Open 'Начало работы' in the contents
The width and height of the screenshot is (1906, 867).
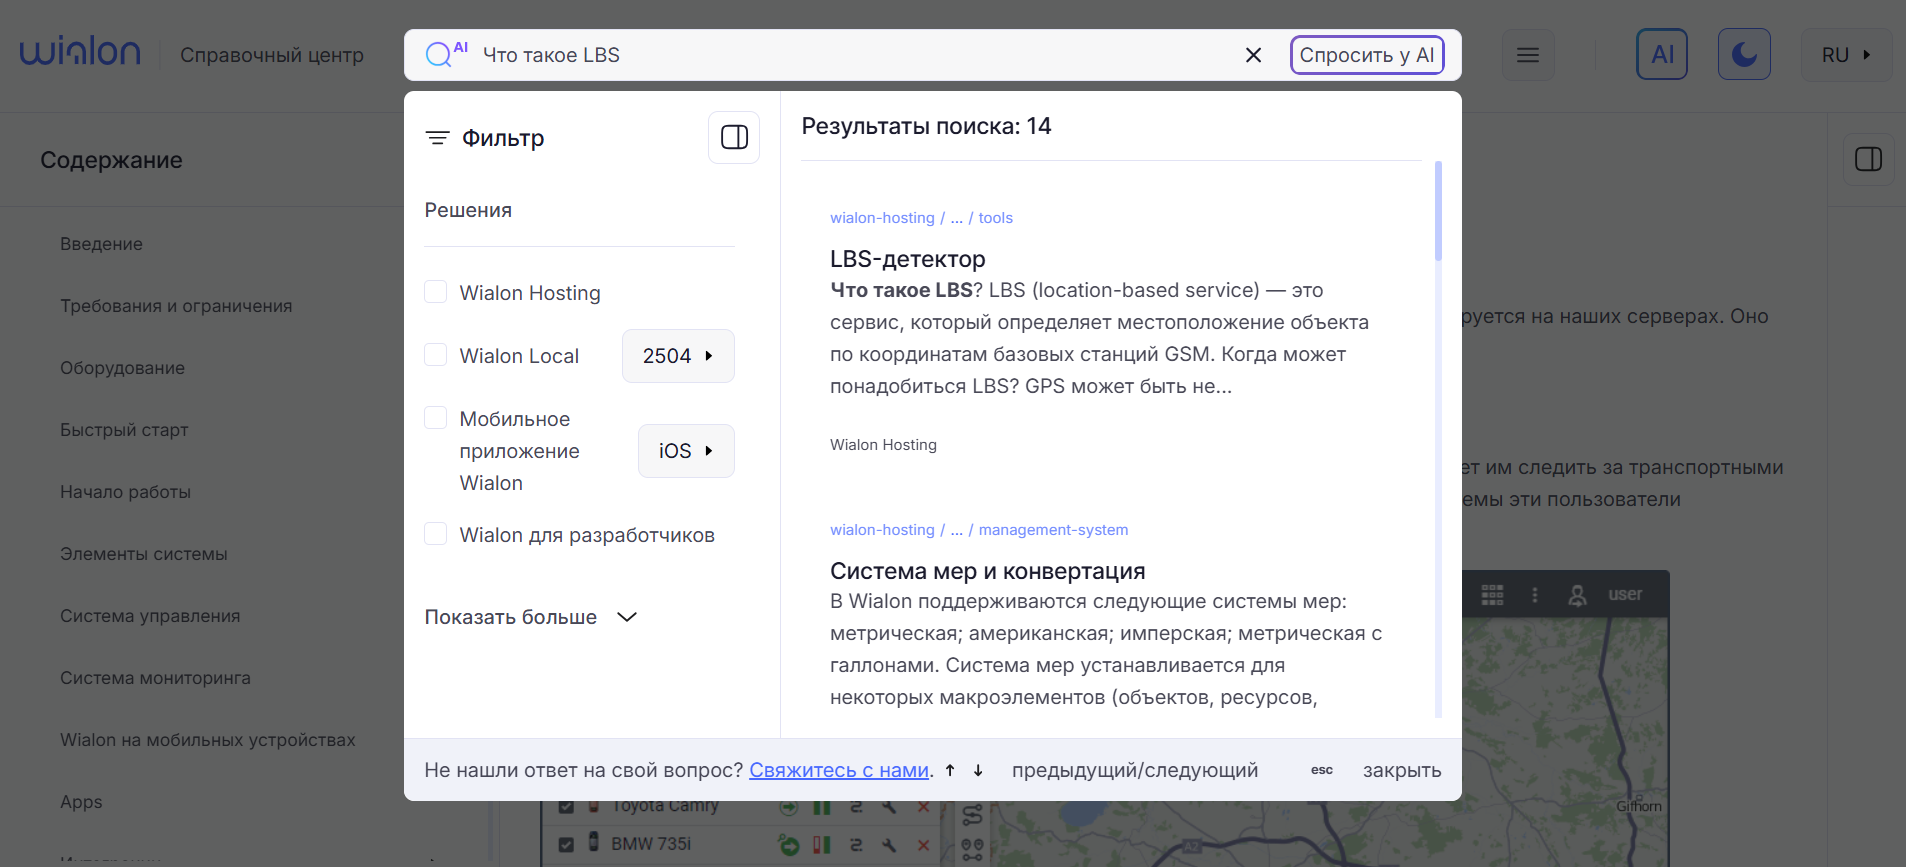tap(125, 492)
